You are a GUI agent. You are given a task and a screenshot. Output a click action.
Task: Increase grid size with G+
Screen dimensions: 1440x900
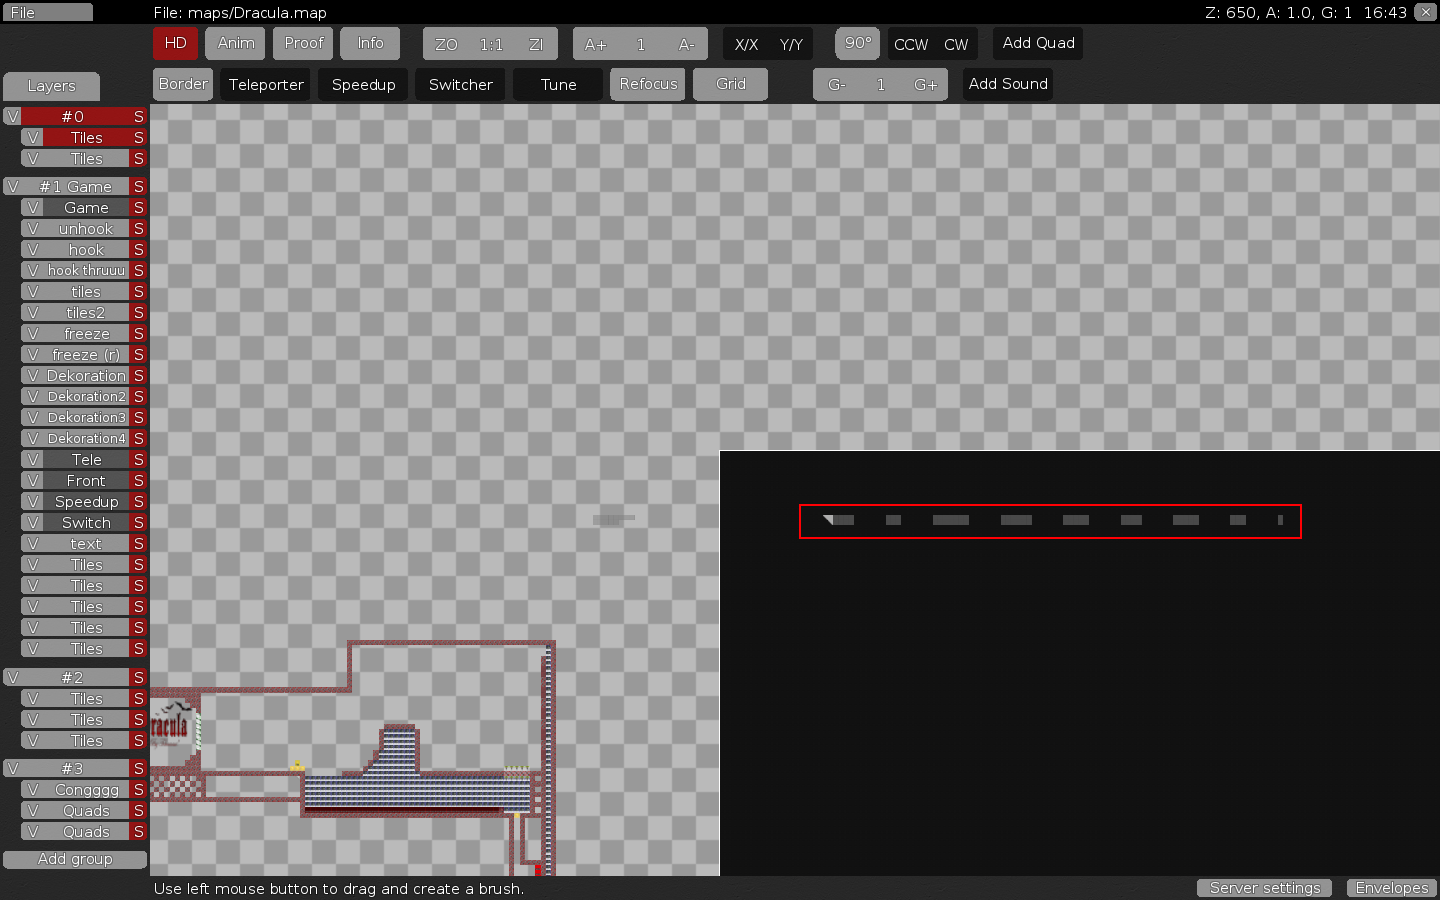coord(925,85)
